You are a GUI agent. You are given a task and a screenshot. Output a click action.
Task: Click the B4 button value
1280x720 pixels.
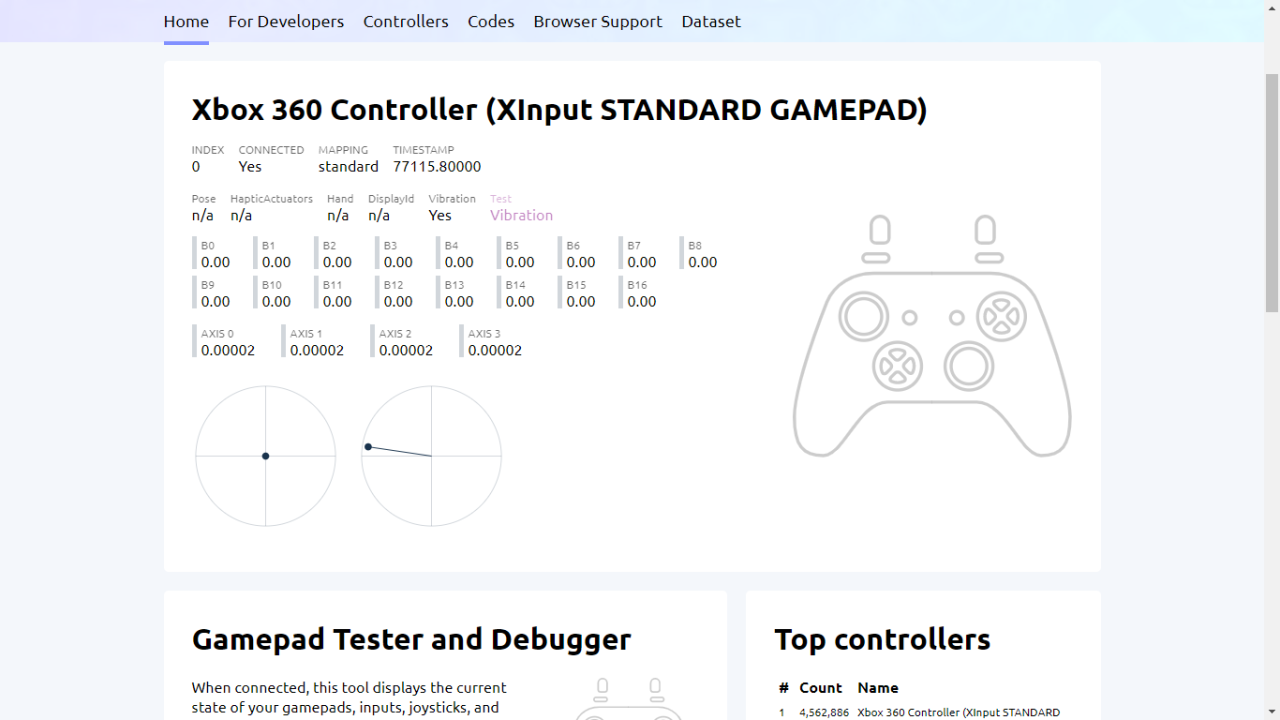pos(459,262)
